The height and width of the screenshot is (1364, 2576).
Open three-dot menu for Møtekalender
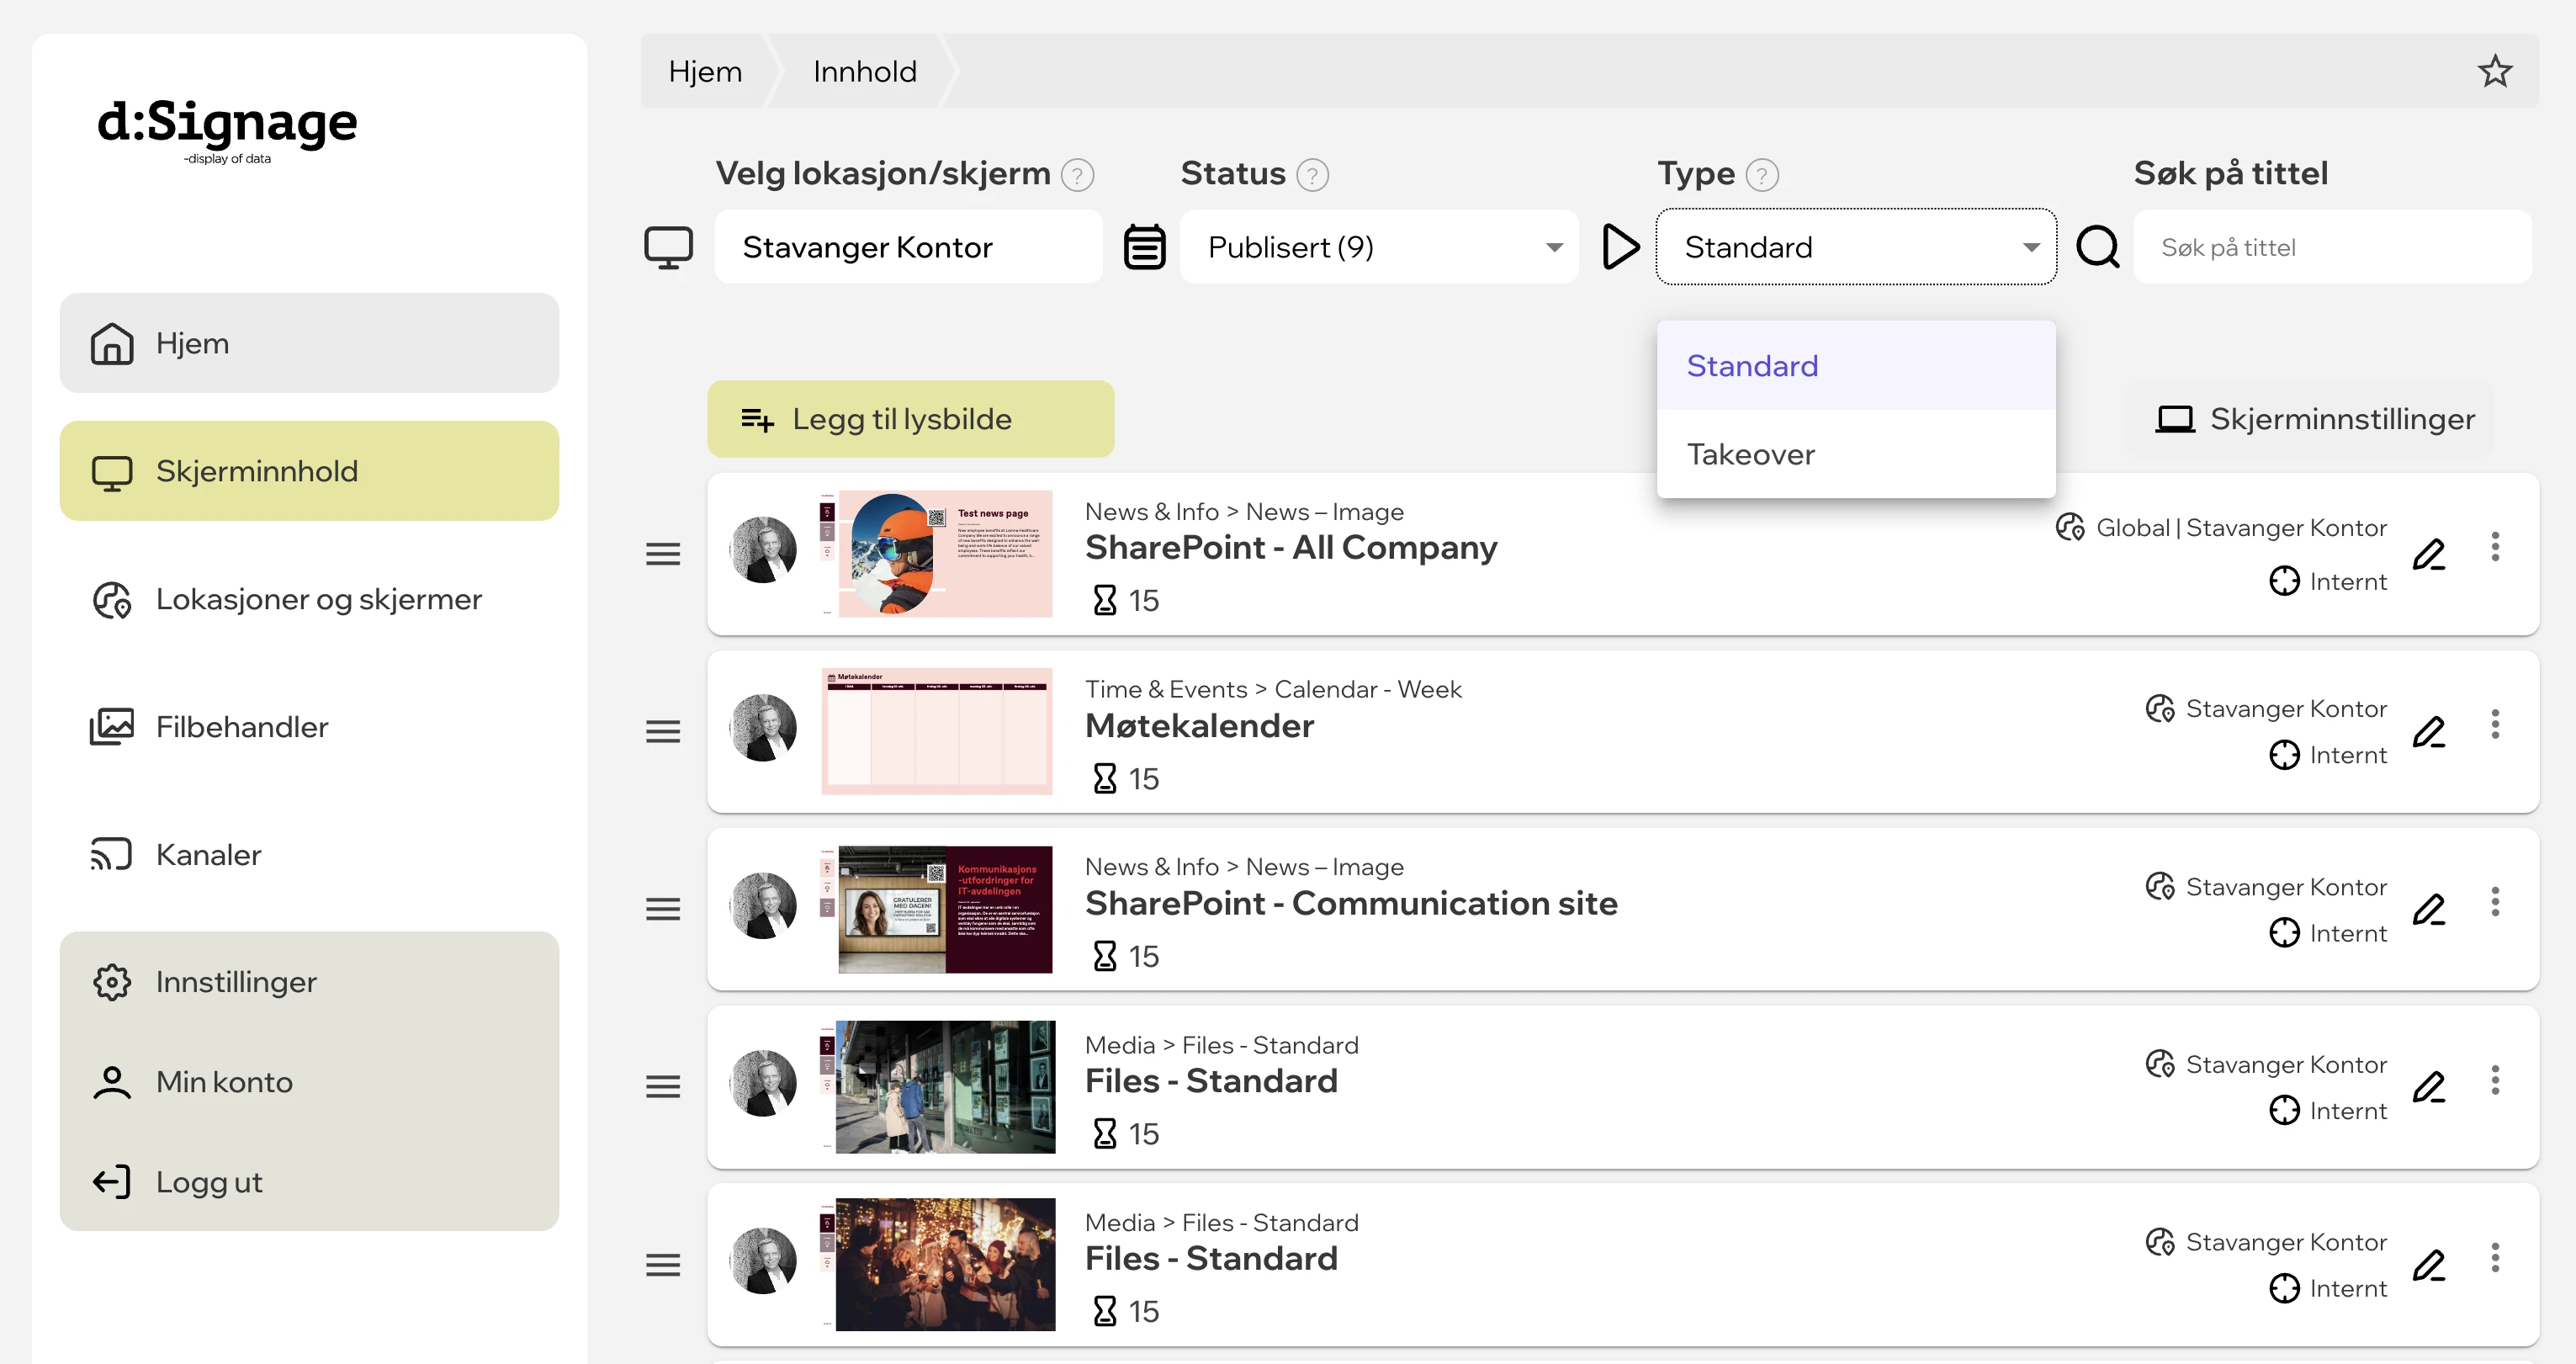pos(2494,724)
